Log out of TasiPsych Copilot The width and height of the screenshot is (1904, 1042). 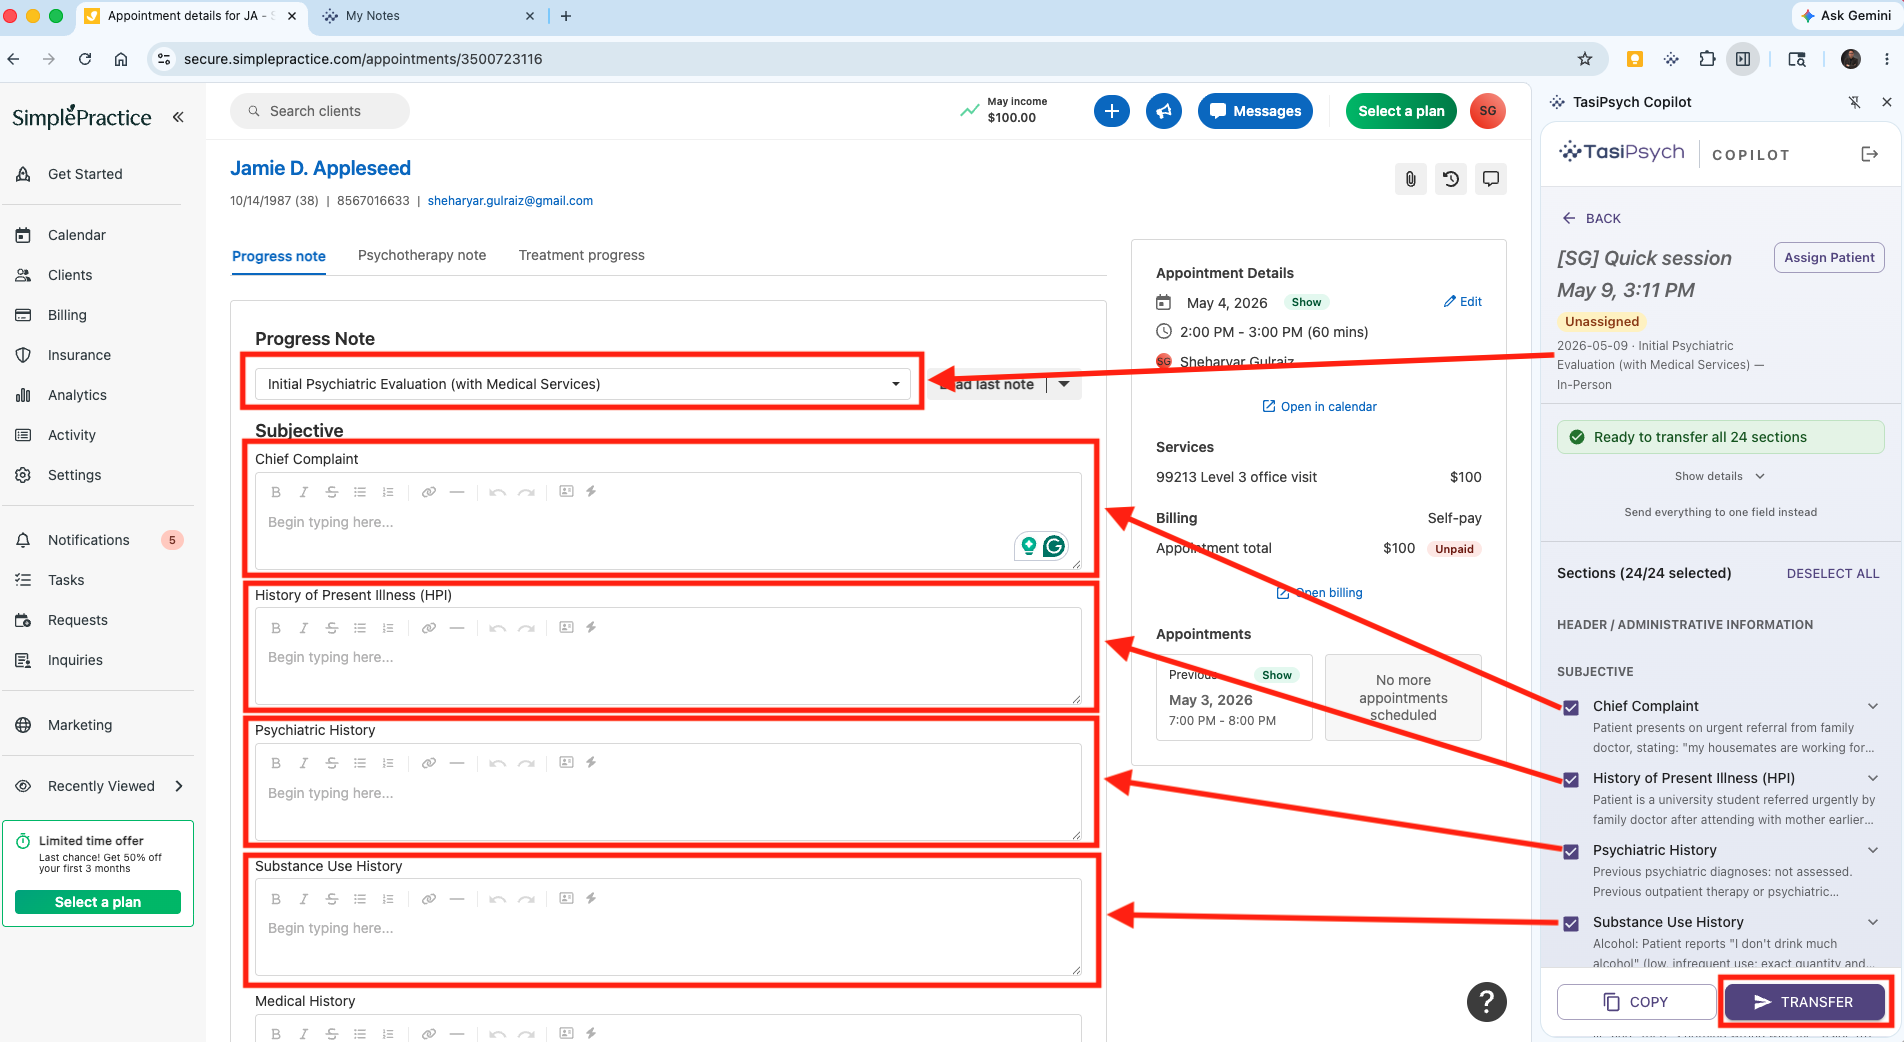pyautogui.click(x=1869, y=154)
